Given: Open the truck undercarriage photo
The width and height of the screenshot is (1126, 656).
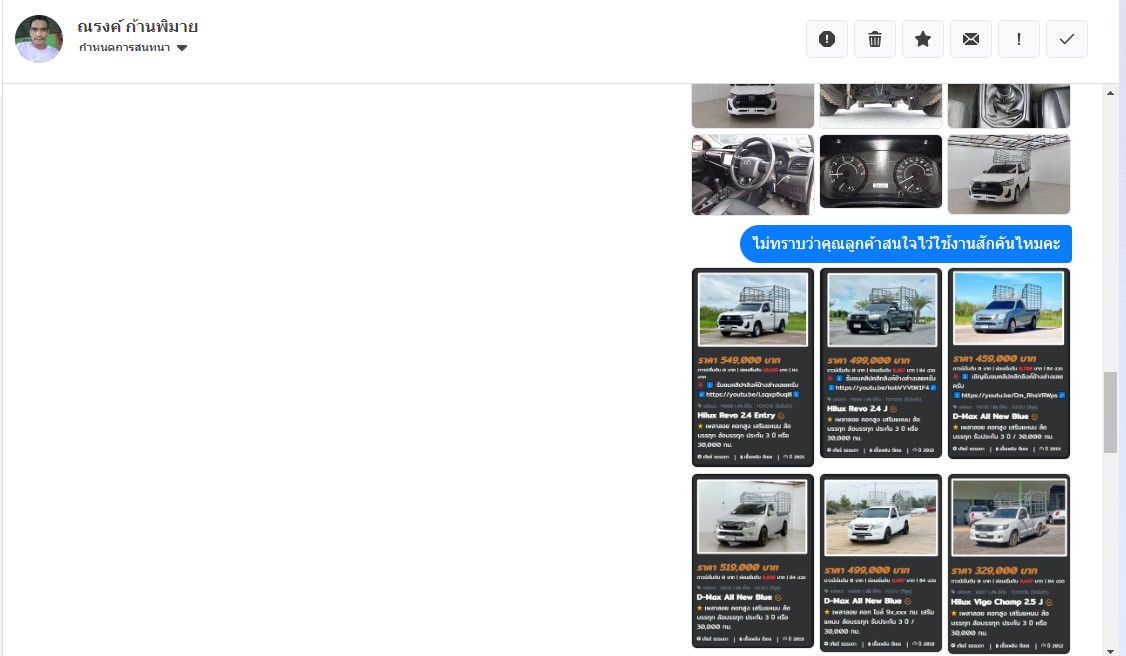Looking at the screenshot, I should (x=880, y=106).
